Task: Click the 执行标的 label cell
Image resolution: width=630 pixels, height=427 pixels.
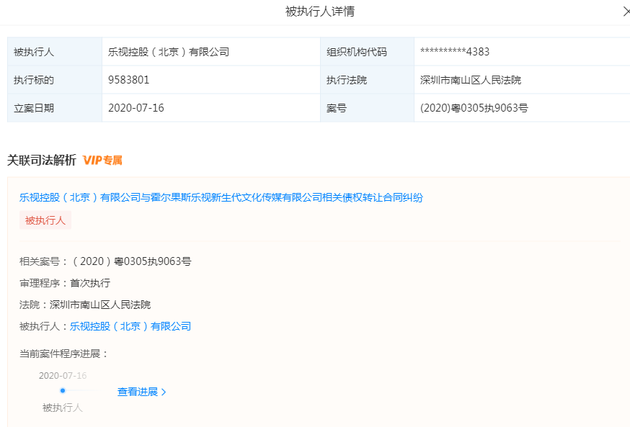Action: [55, 80]
